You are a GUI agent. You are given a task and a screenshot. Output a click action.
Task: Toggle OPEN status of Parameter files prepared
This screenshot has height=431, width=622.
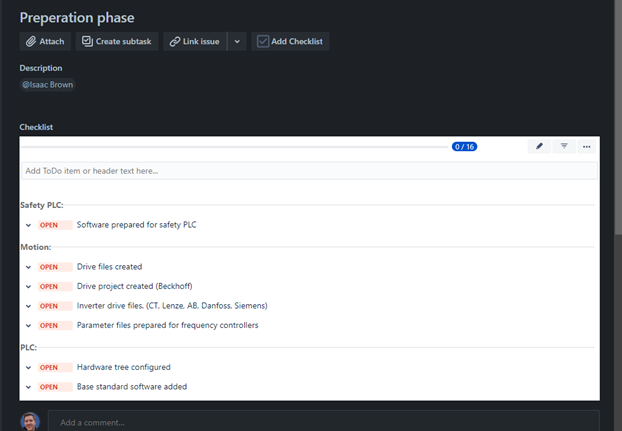[55, 326]
